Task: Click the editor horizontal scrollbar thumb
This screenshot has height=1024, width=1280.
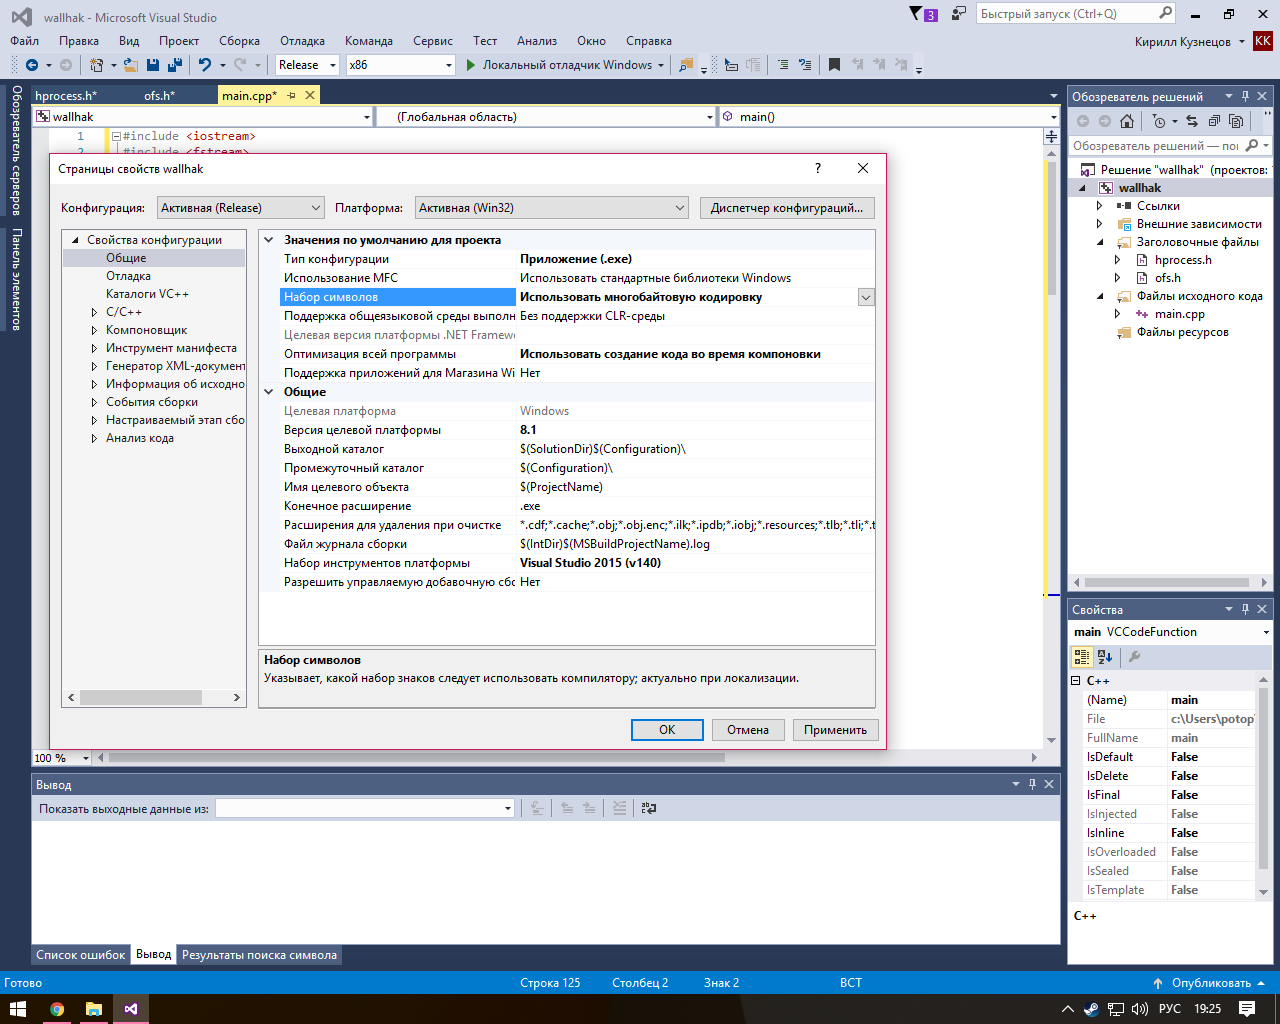Action: [x=416, y=757]
